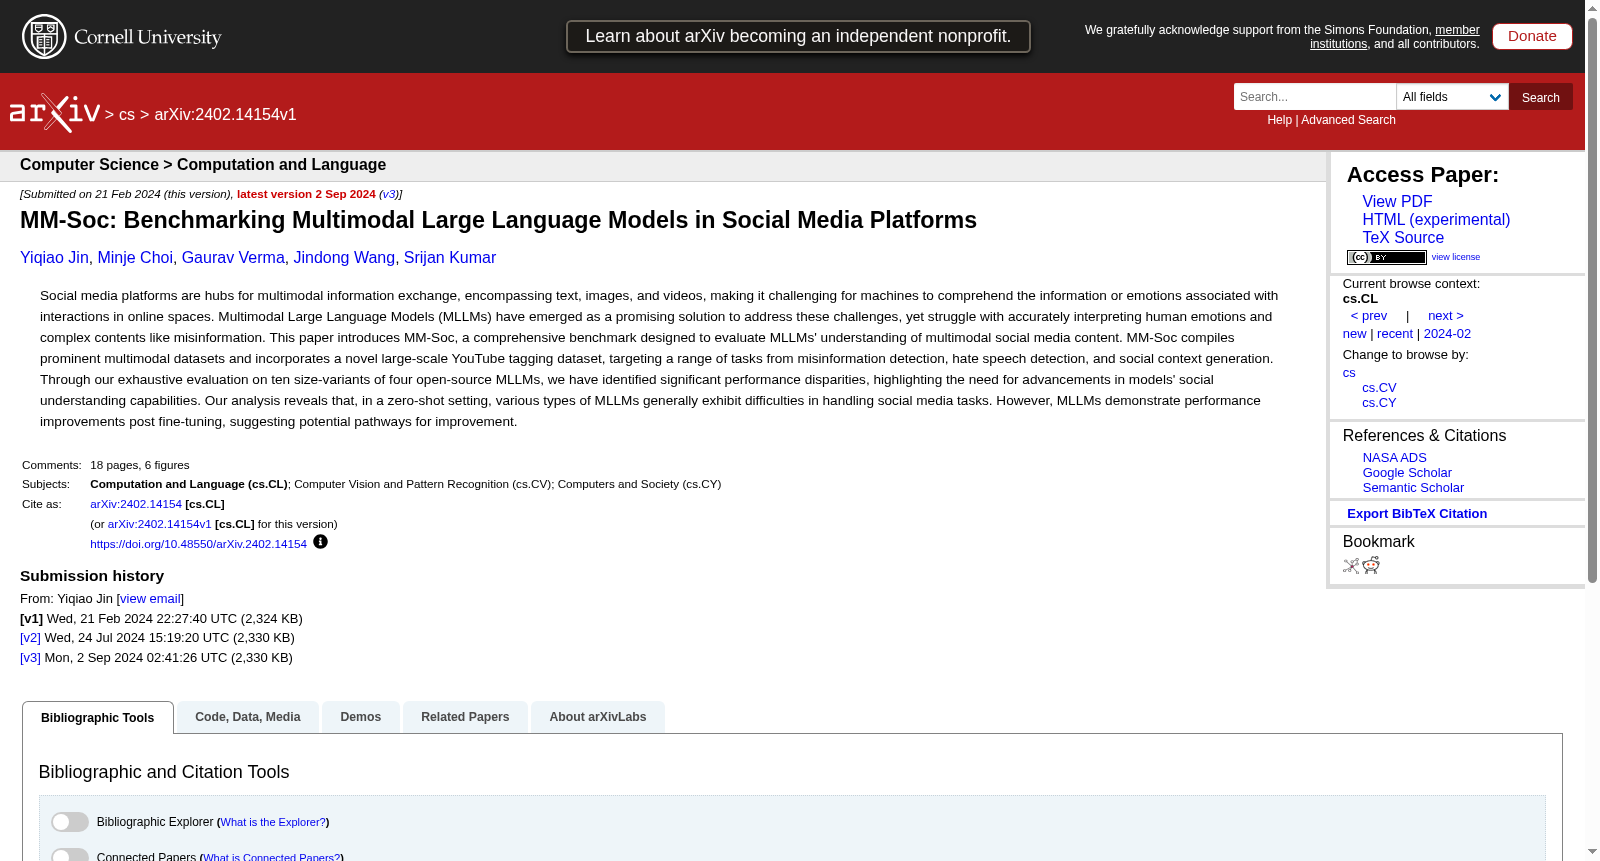Open the About arXivLabs tab
The image size is (1600, 861).
tap(598, 717)
